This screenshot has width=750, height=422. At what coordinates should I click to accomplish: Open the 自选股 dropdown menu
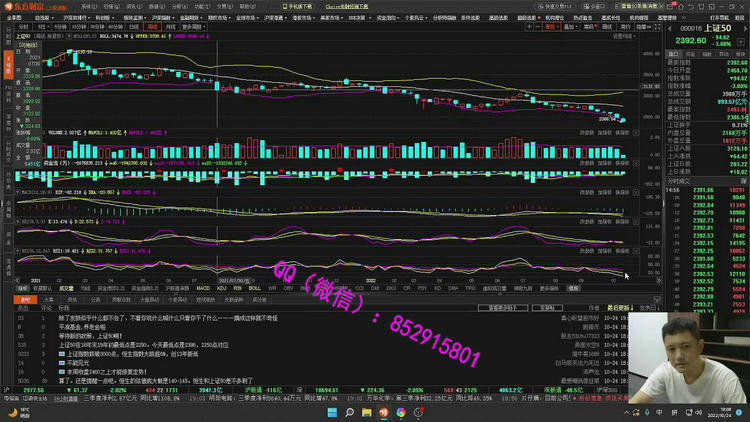(x=43, y=18)
